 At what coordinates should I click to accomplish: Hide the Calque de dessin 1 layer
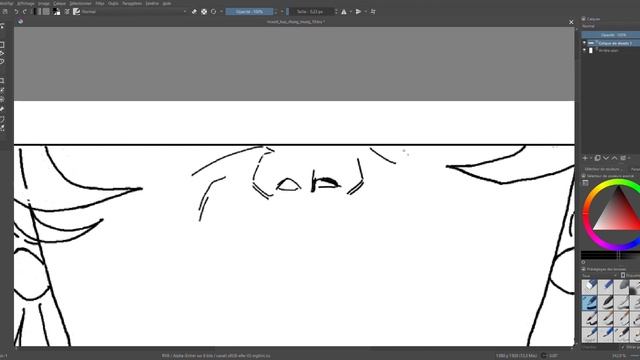click(584, 43)
